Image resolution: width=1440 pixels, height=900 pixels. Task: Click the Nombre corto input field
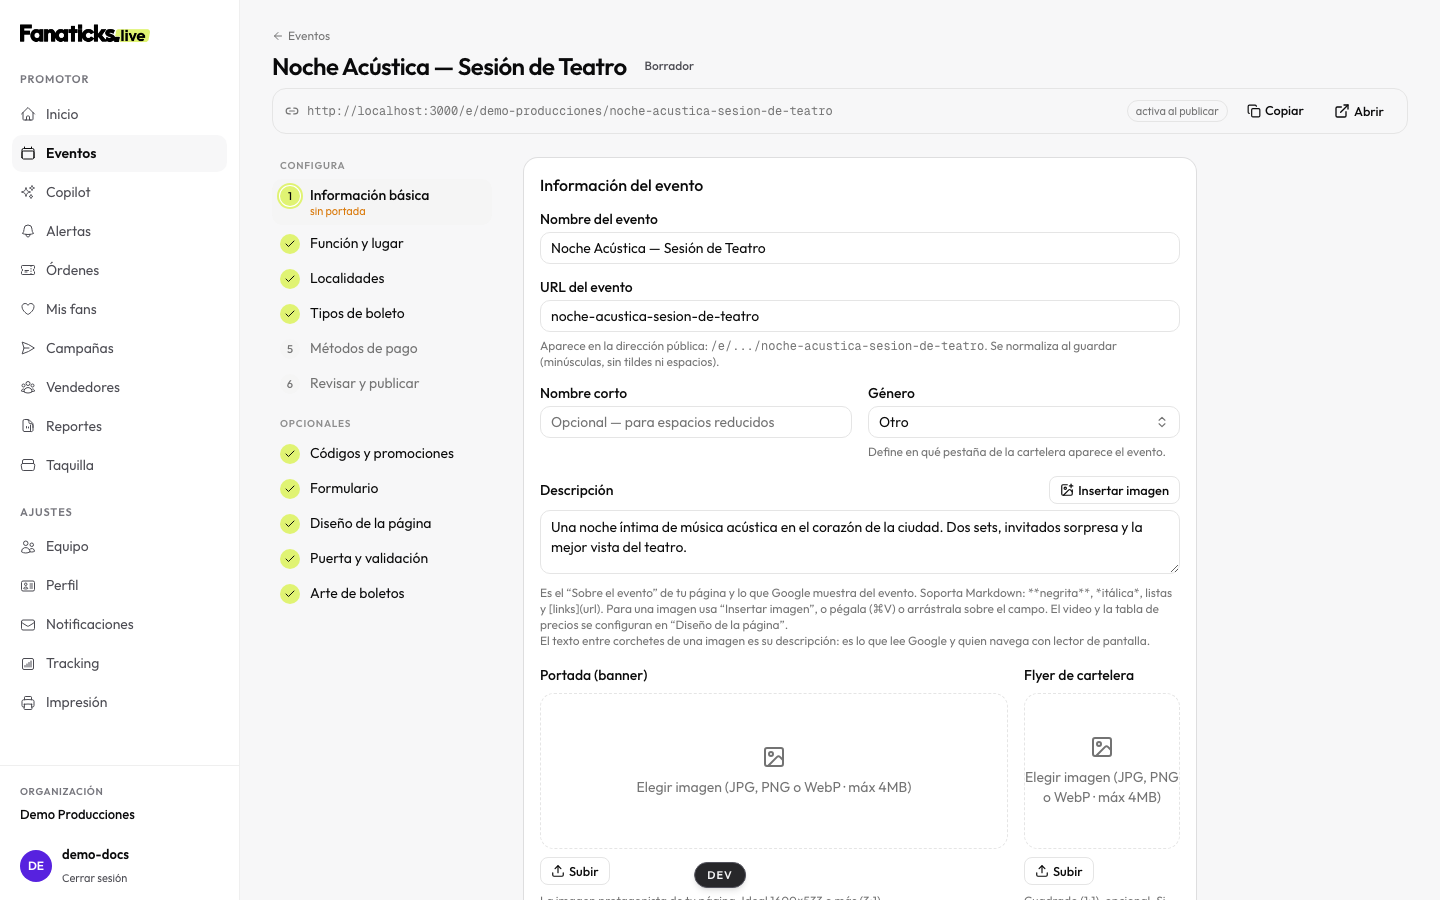pyautogui.click(x=695, y=422)
